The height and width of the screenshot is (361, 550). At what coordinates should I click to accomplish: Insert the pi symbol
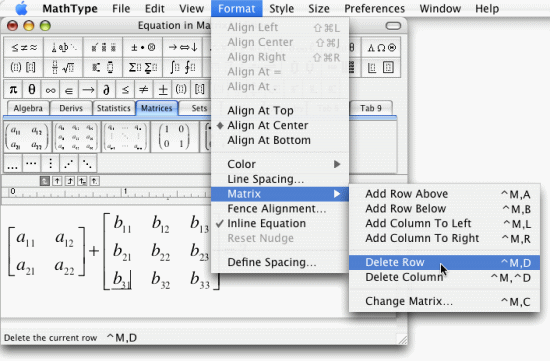click(13, 89)
